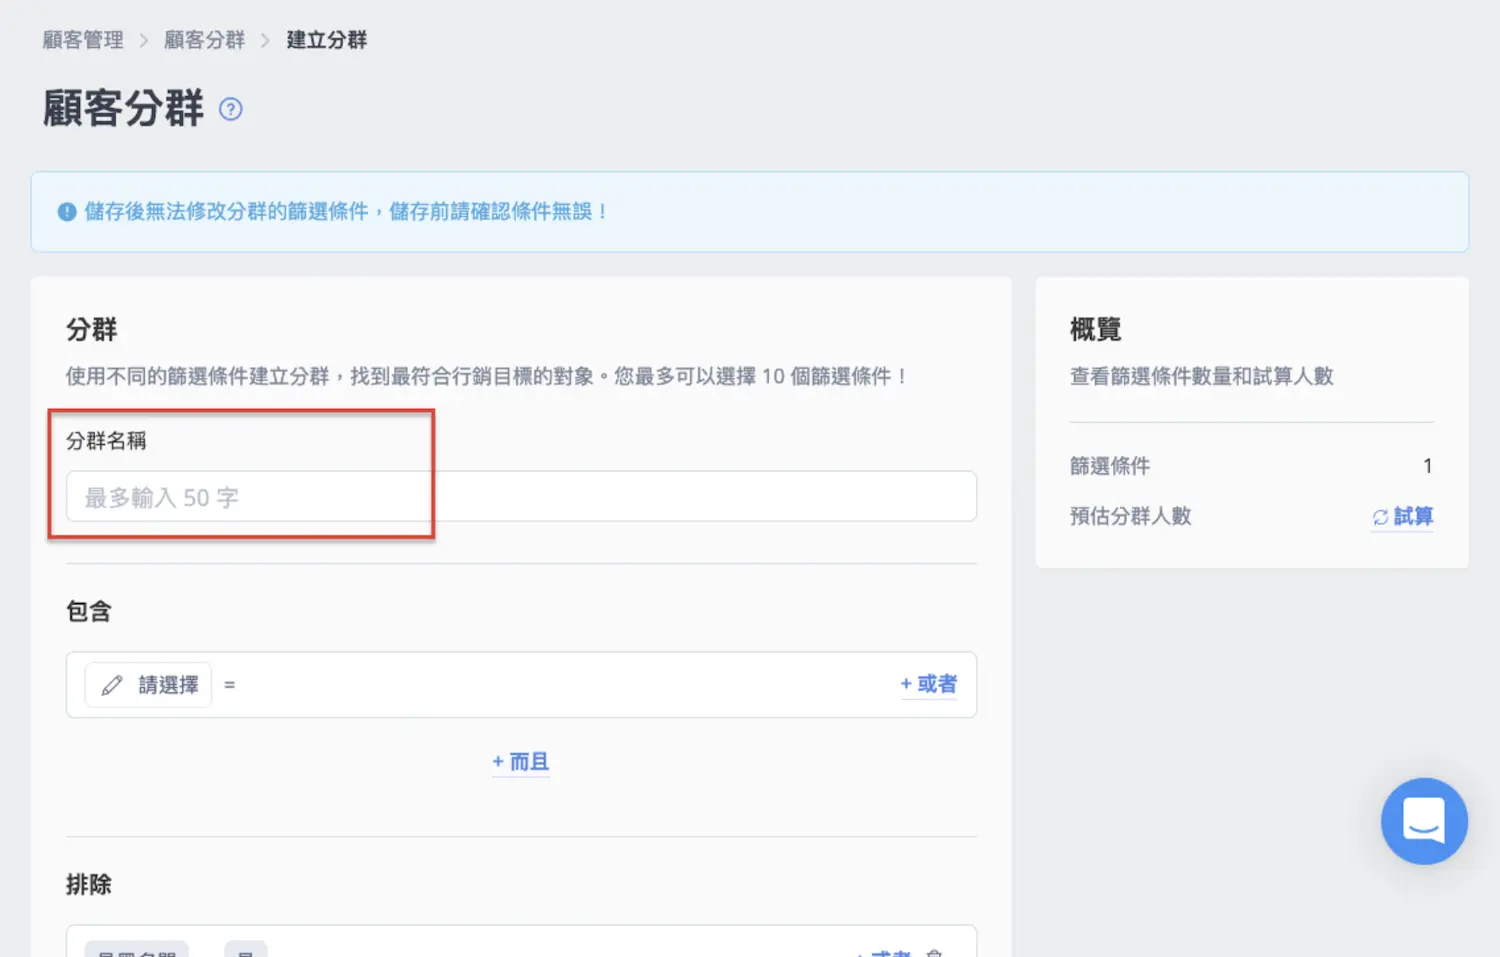Click the plus icon of the 而且 link
The image size is (1500, 957).
coord(498,761)
